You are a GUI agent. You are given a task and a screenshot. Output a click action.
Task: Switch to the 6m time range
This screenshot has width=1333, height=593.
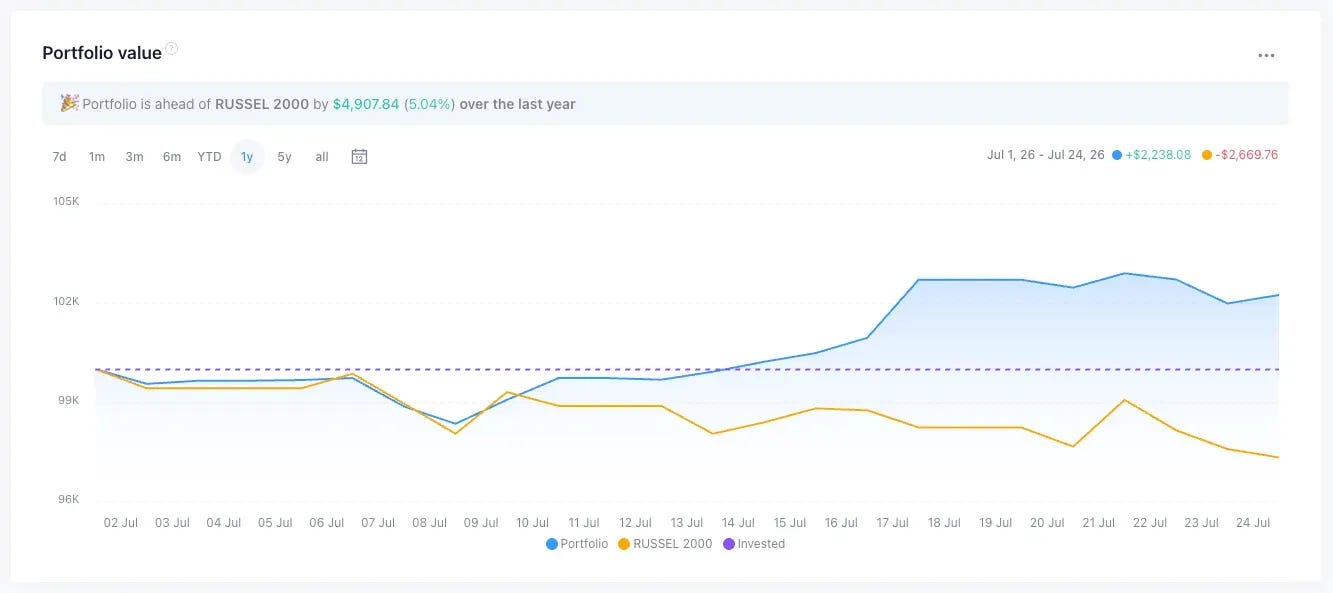coord(172,157)
